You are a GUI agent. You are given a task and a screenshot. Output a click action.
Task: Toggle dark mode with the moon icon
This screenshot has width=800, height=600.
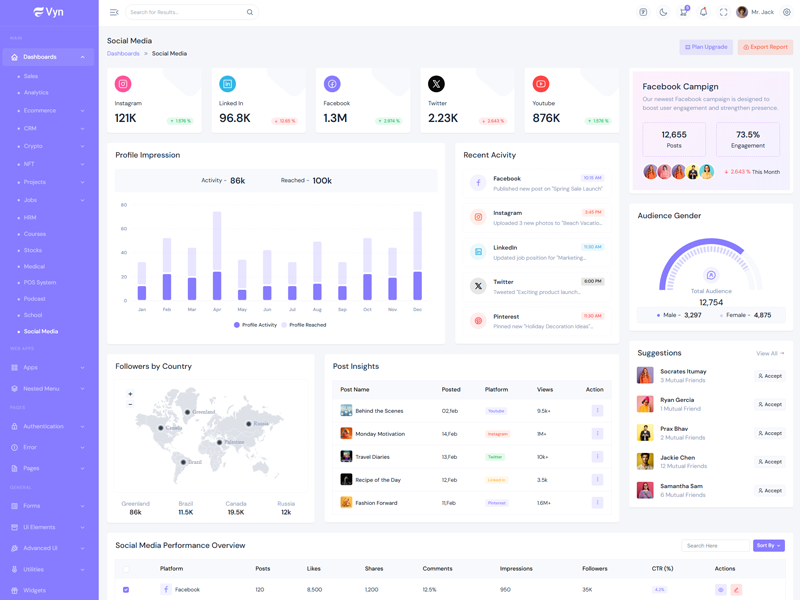[663, 12]
